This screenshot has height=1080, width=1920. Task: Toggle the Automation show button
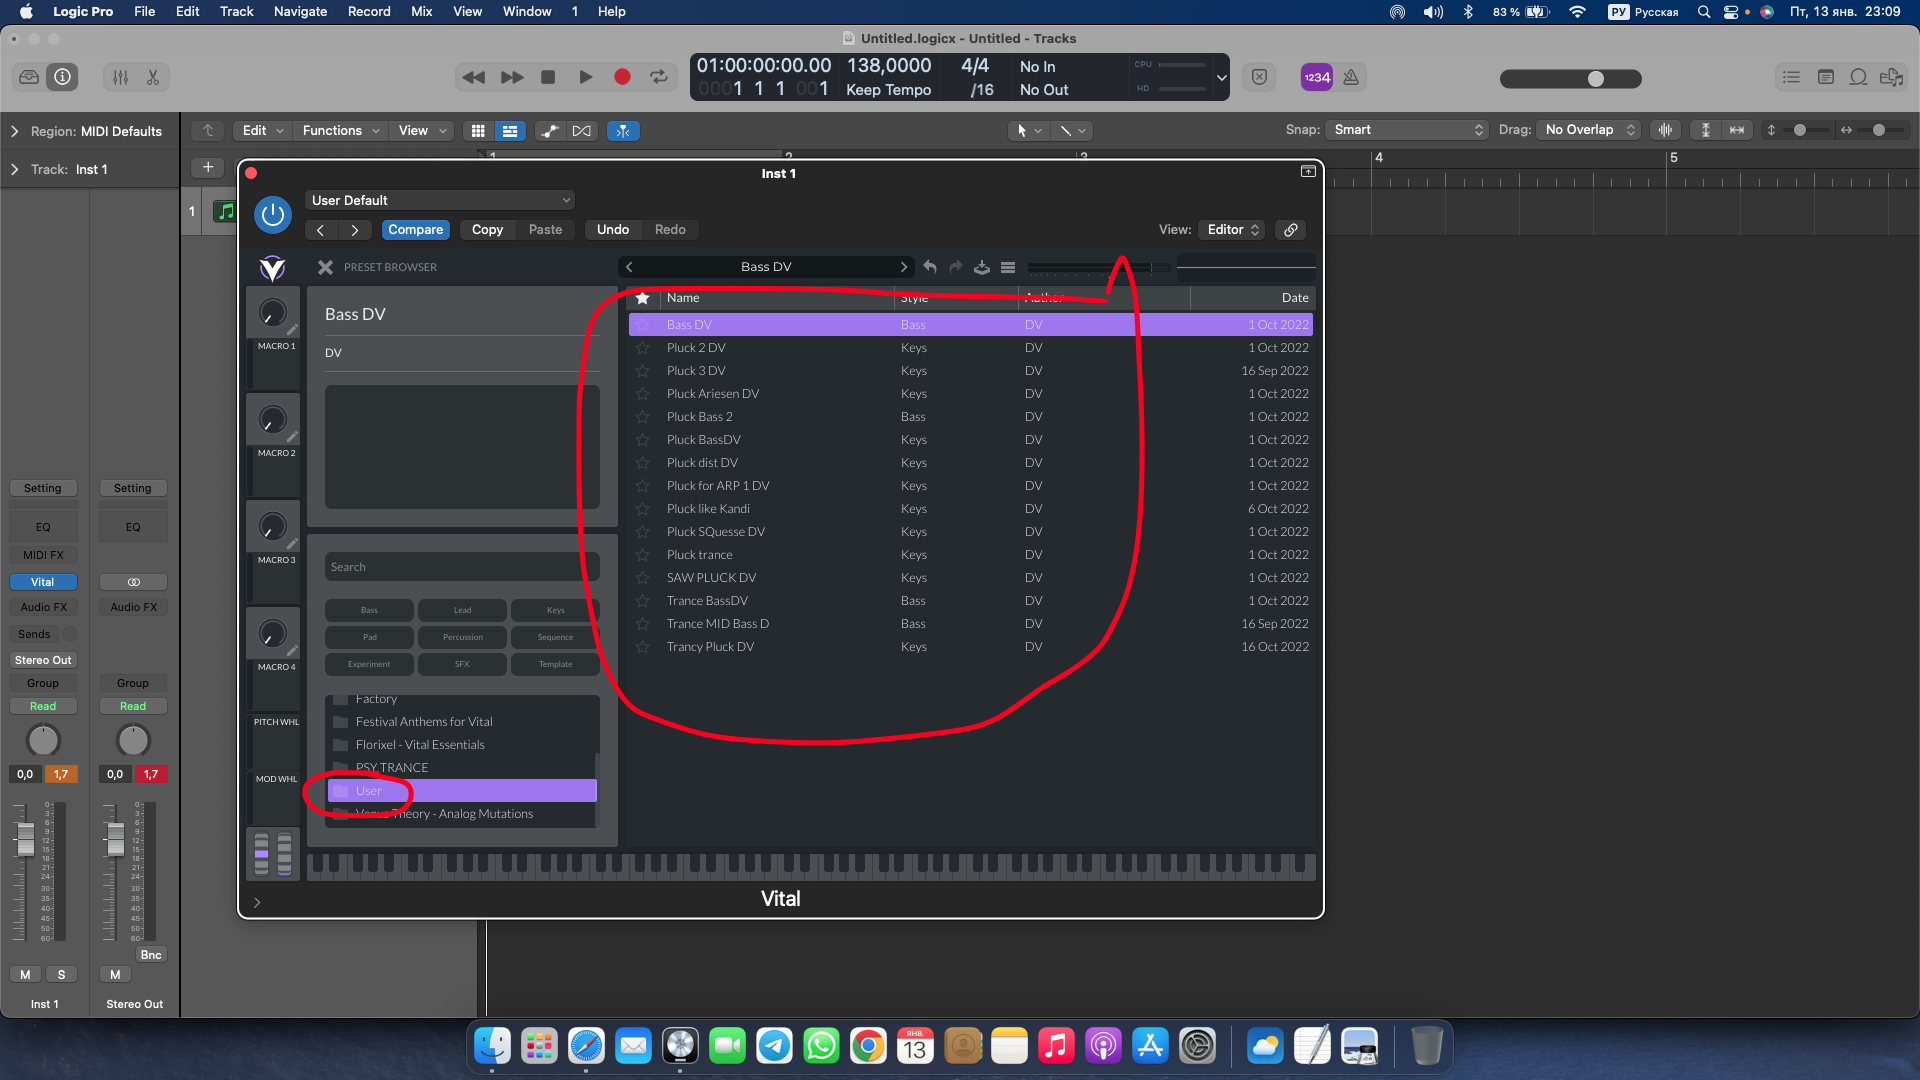coord(549,131)
